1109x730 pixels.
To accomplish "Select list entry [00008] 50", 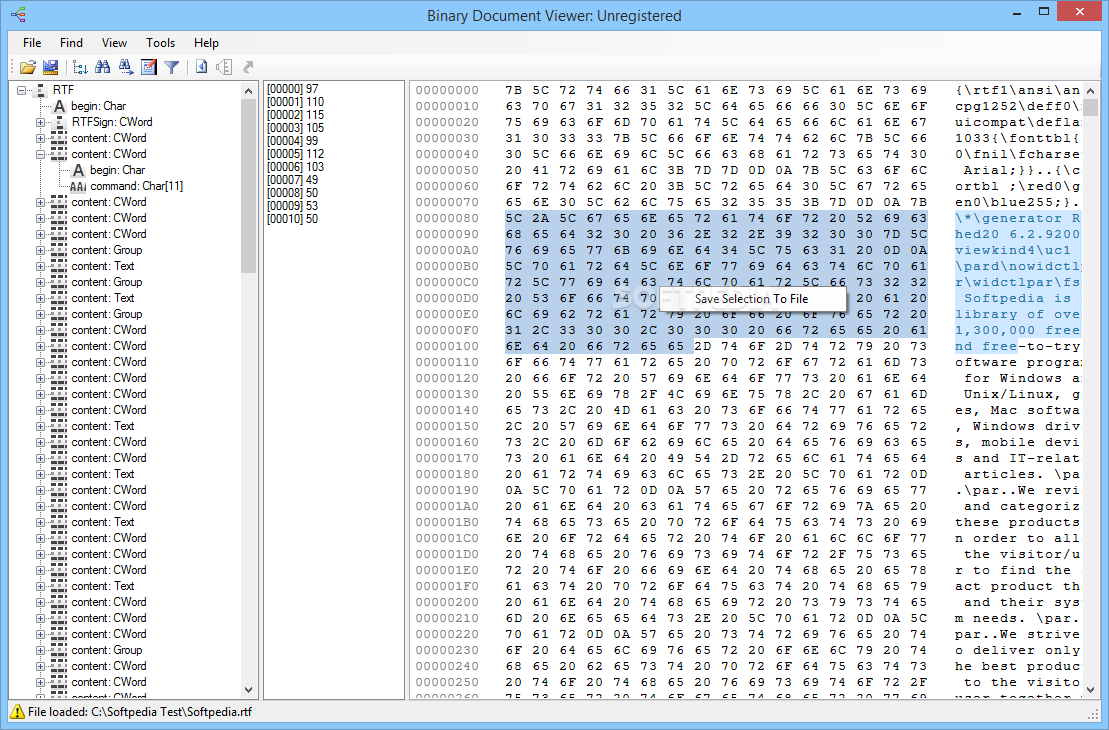I will click(293, 192).
